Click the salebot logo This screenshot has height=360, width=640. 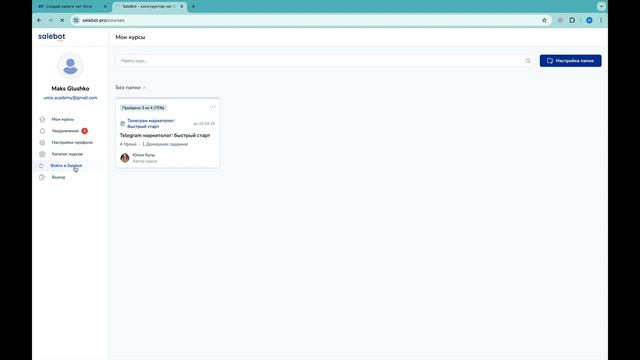click(51, 37)
